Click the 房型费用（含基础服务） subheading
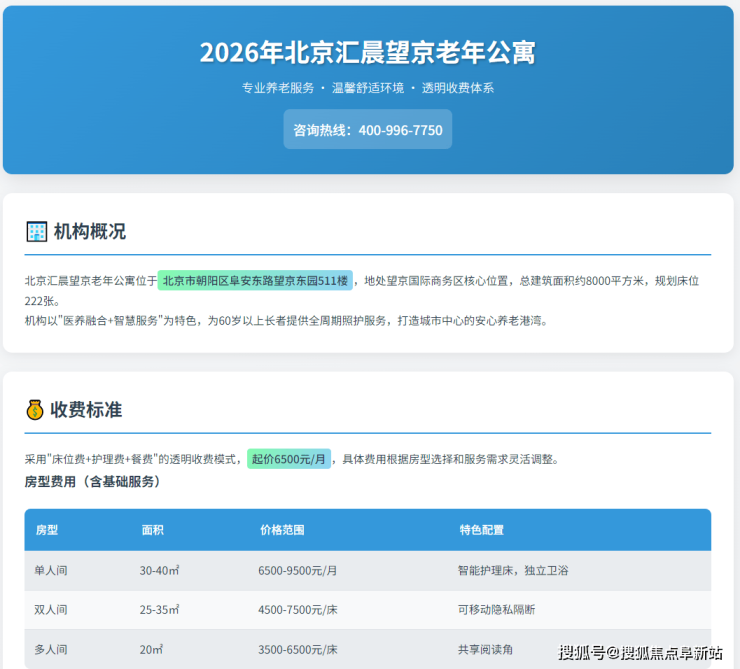Screen dimensions: 740x669 point(92,482)
